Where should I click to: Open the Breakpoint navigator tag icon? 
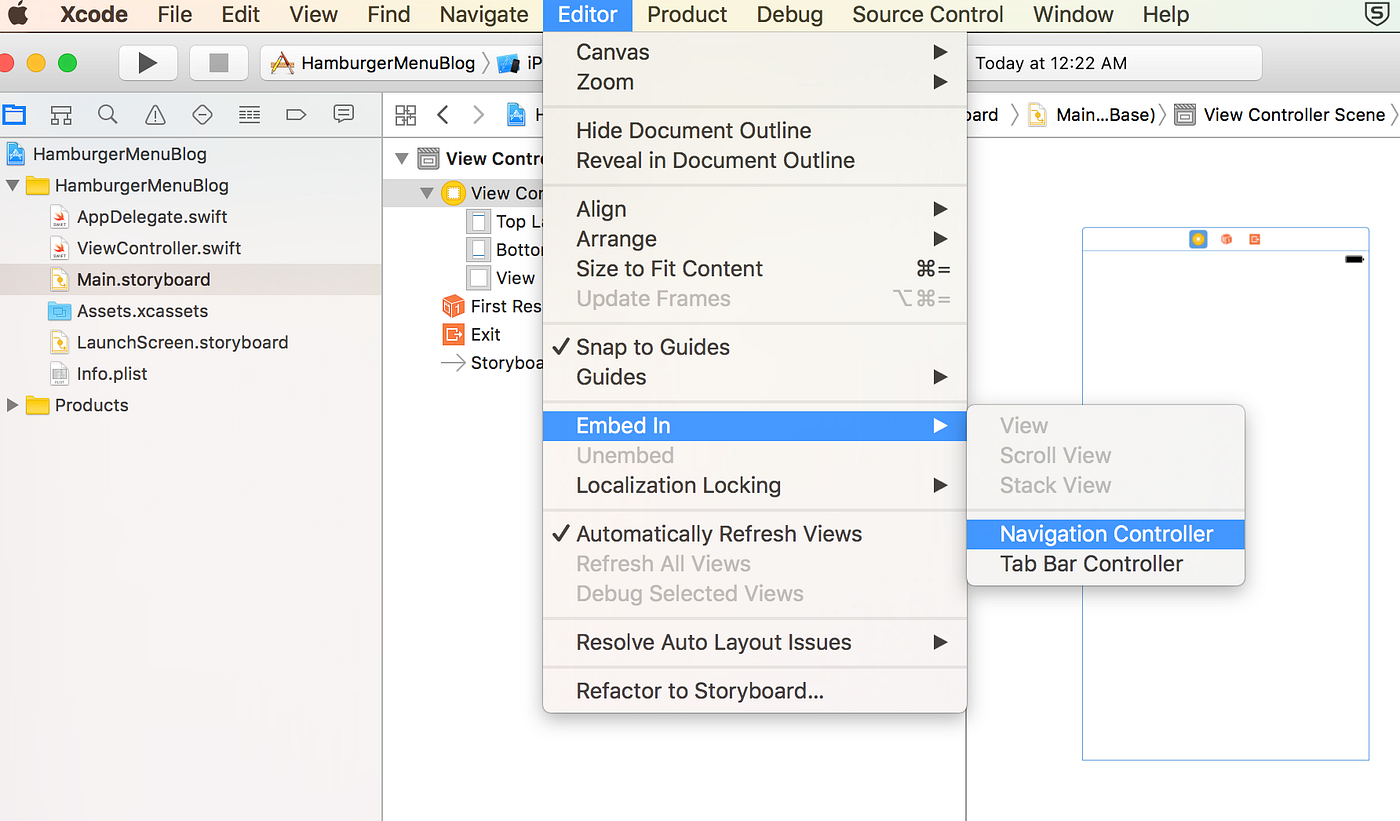pyautogui.click(x=296, y=114)
